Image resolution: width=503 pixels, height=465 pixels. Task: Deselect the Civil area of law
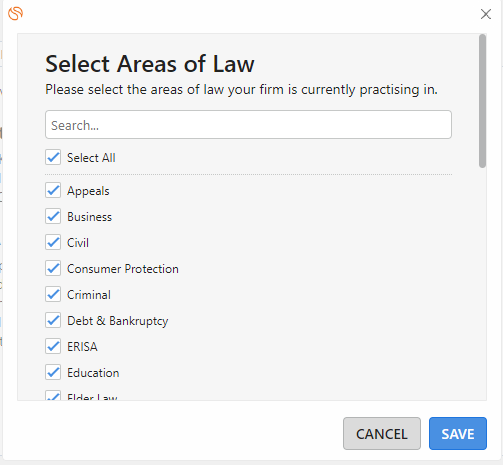[53, 242]
